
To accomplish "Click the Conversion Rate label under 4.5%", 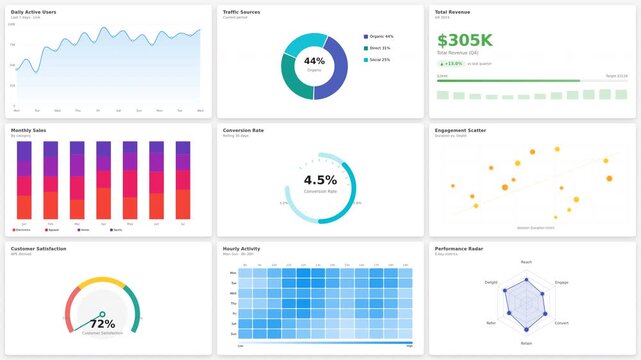I will click(x=320, y=191).
